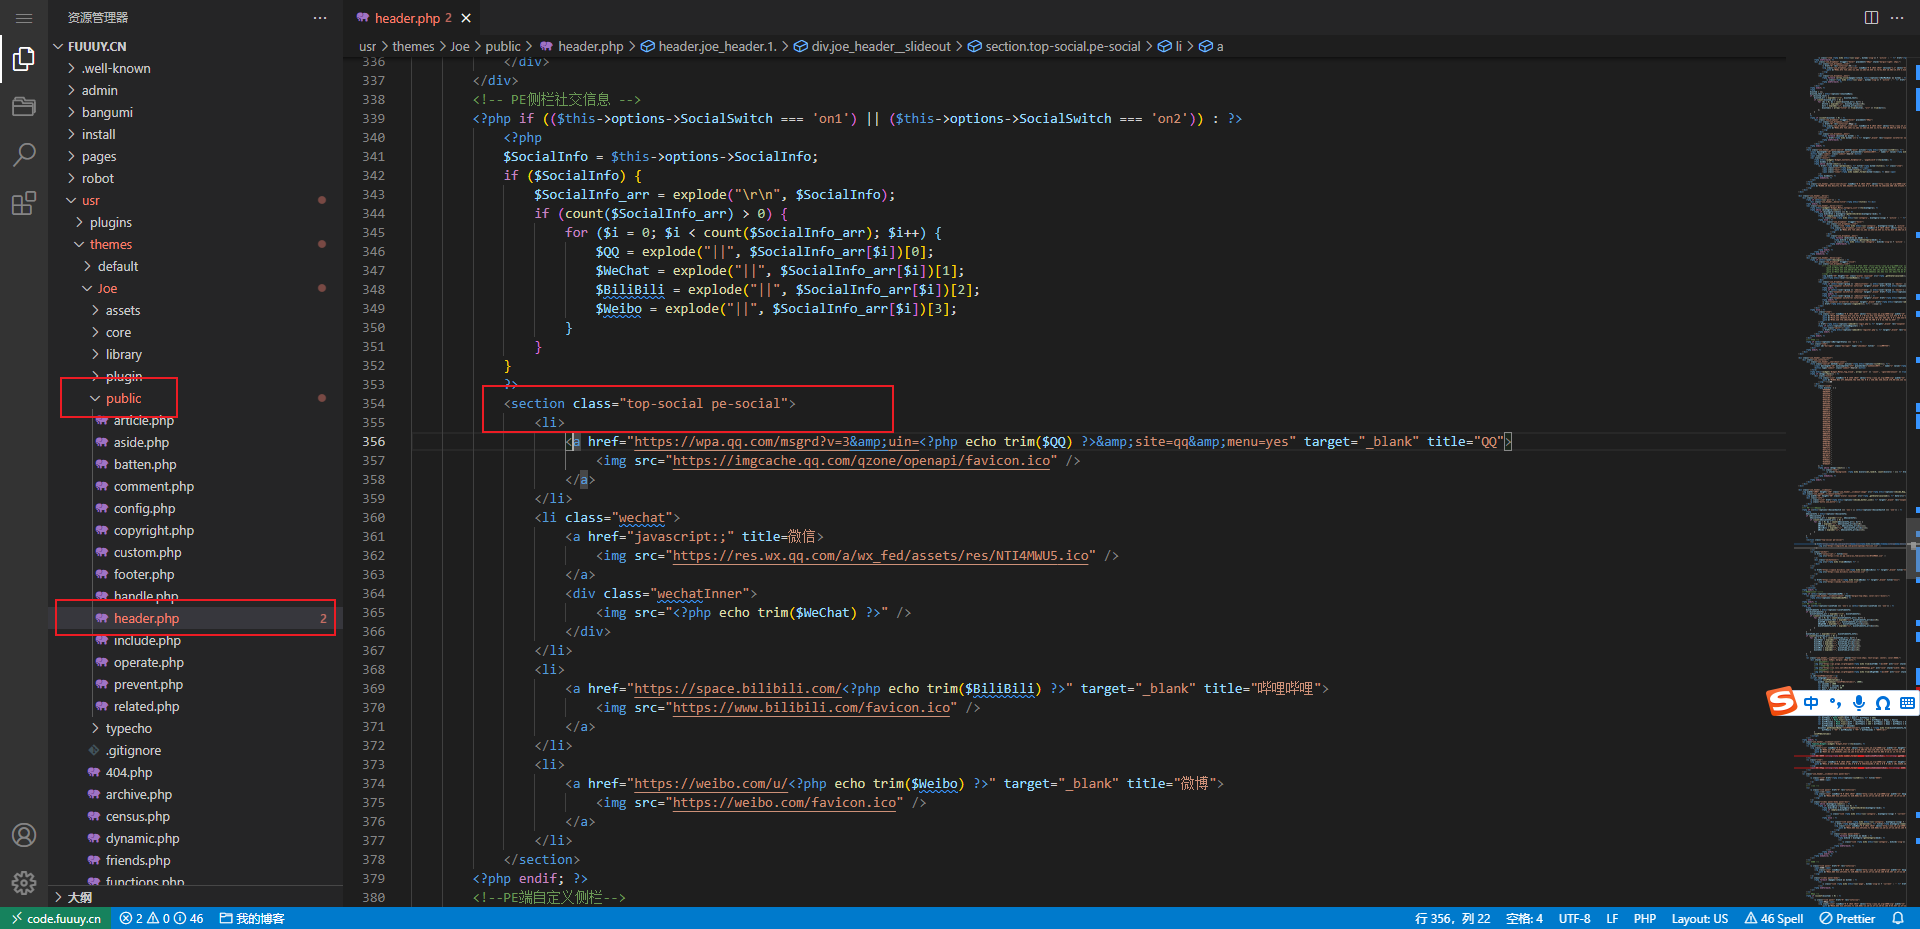The height and width of the screenshot is (929, 1920).
Task: Open explorer panel more actions ellipsis
Action: (x=320, y=18)
